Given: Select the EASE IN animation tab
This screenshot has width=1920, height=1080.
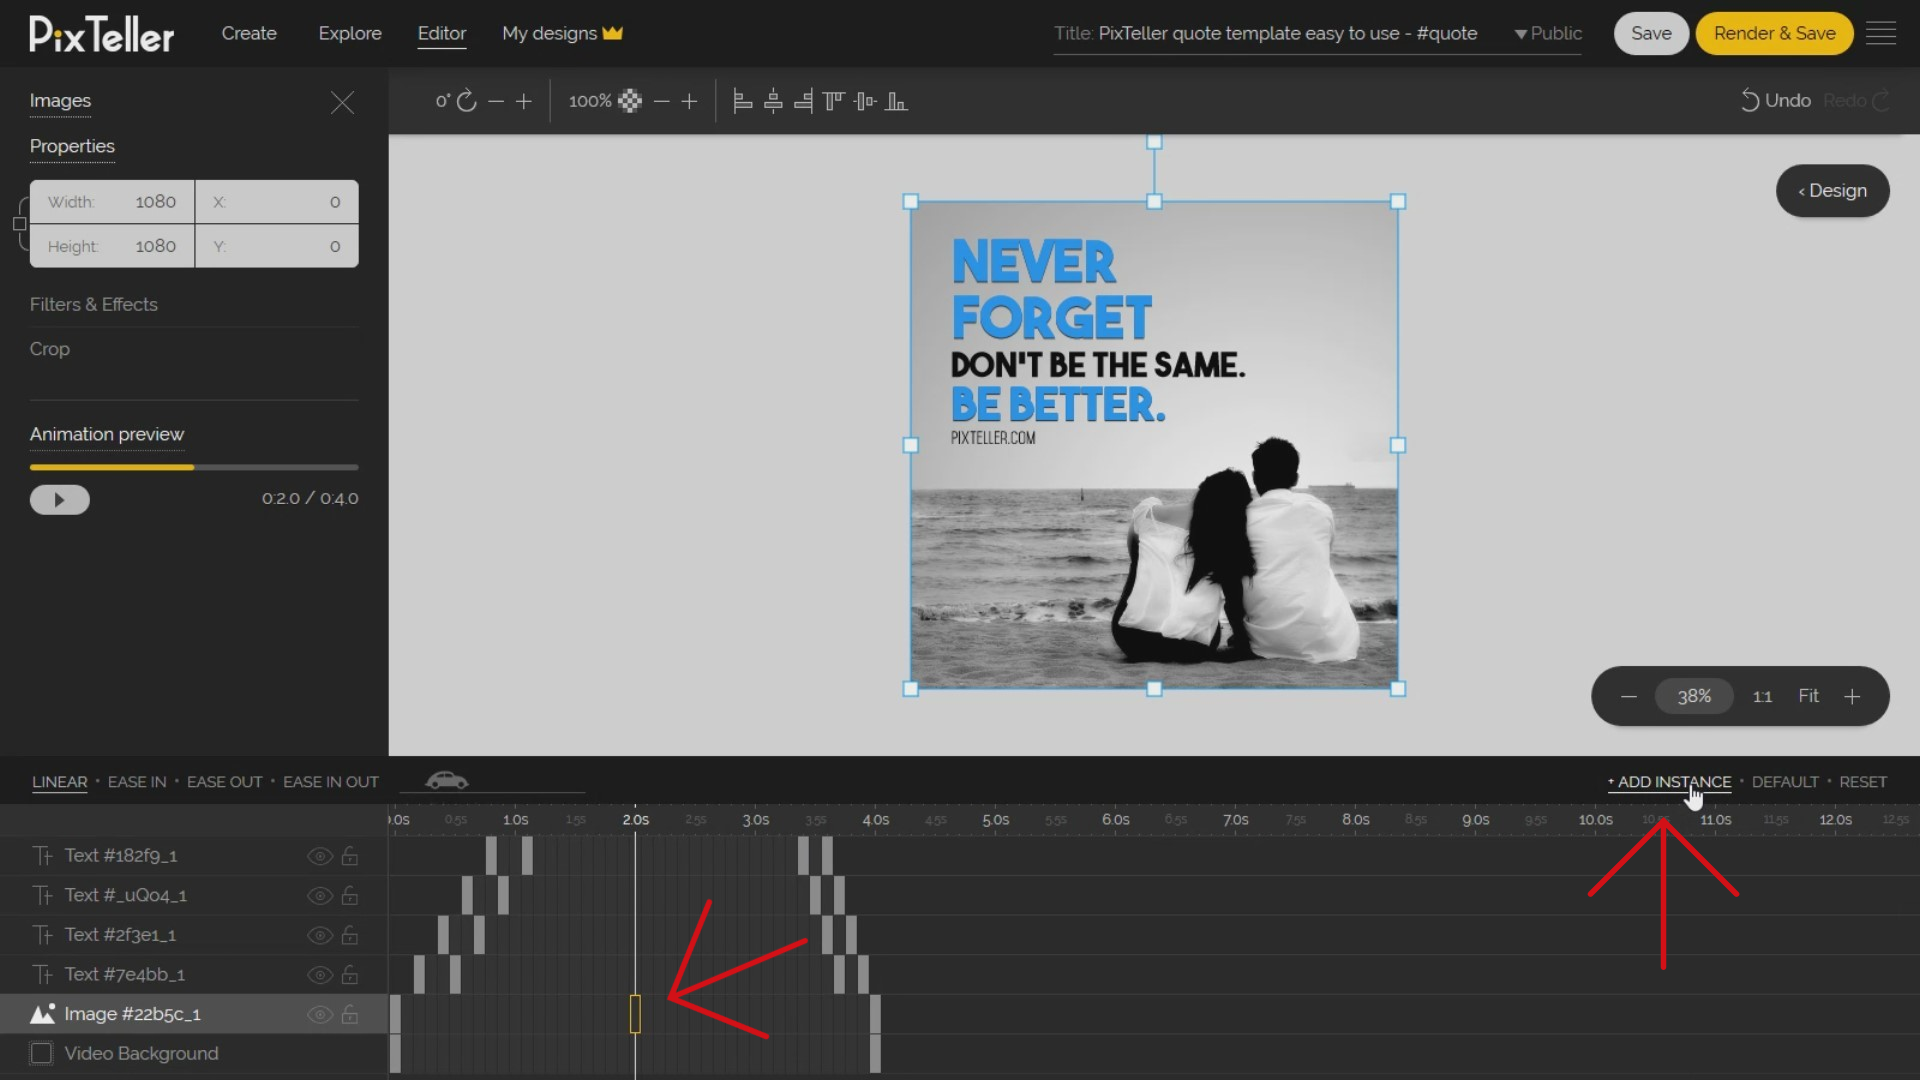Looking at the screenshot, I should tap(137, 781).
